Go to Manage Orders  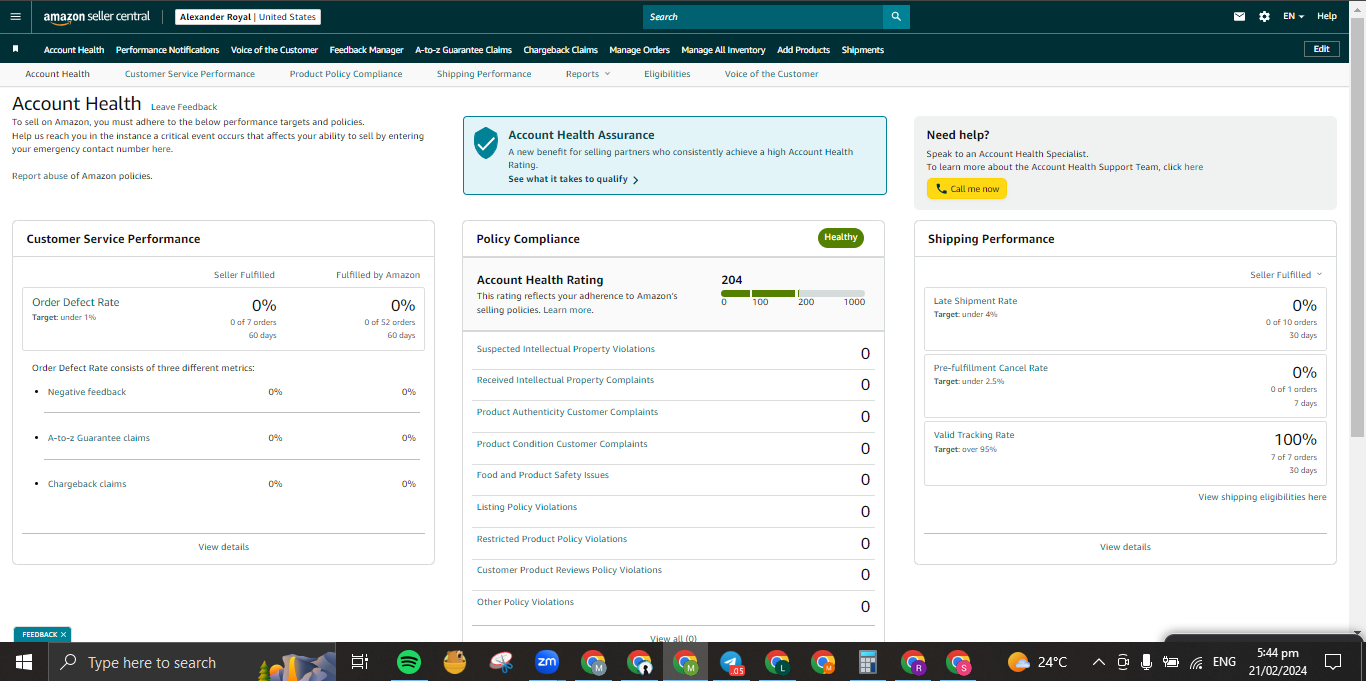(639, 50)
